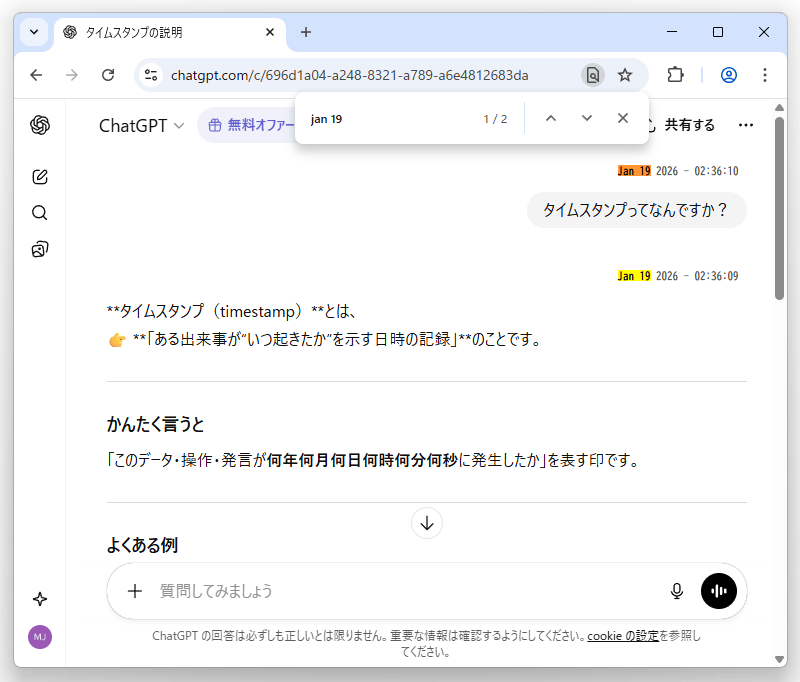Open the search chats magnifier icon

[40, 213]
